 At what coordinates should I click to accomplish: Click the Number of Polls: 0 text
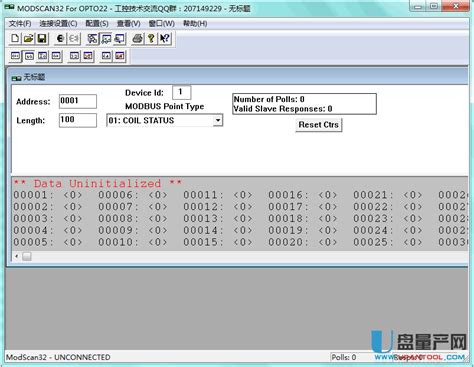coord(269,99)
